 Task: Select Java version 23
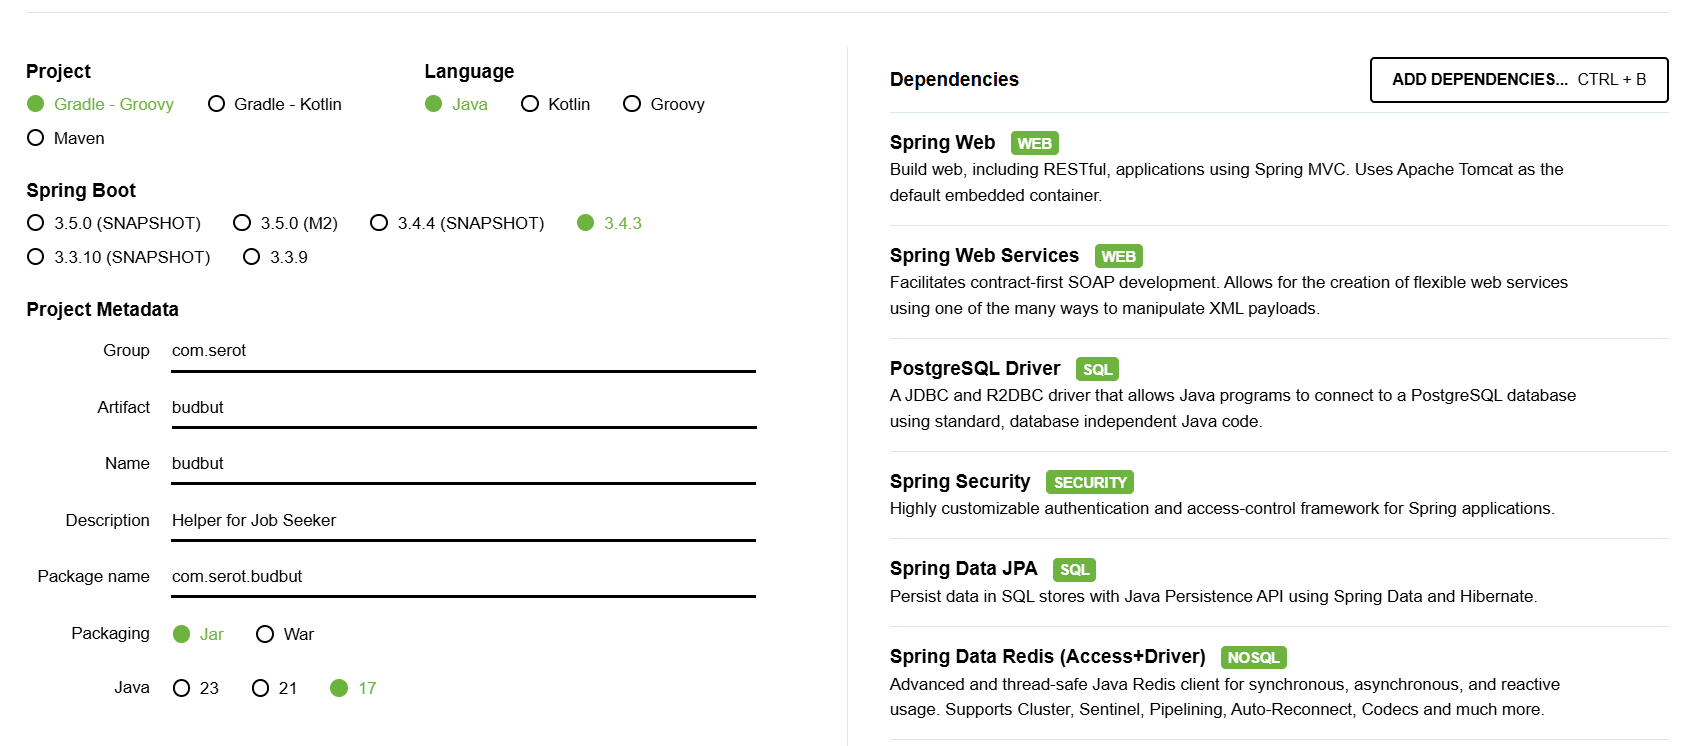196,688
